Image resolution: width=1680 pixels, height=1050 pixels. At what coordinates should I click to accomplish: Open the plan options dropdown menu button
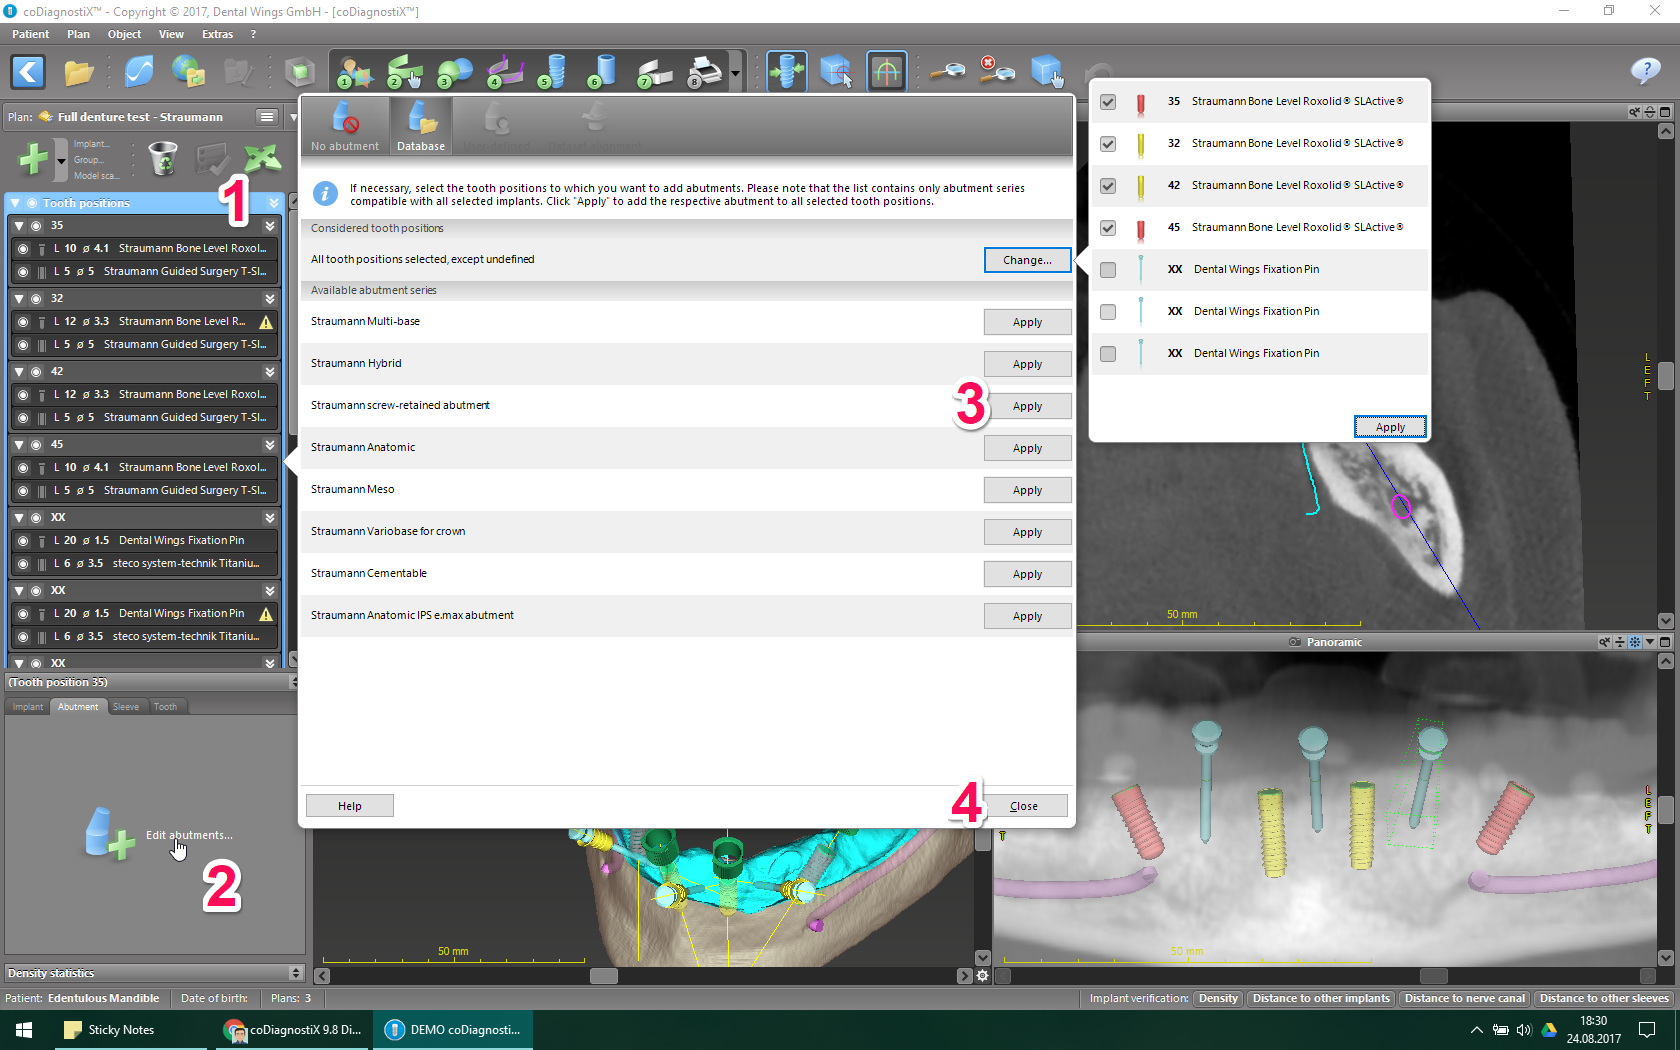(267, 117)
